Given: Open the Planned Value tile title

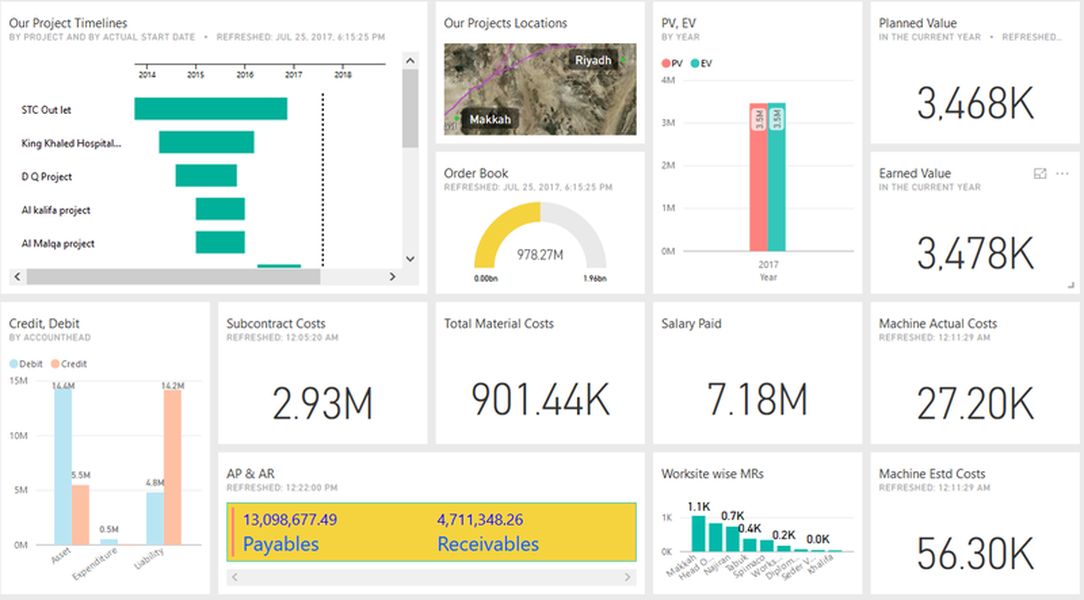Looking at the screenshot, I should [x=917, y=23].
